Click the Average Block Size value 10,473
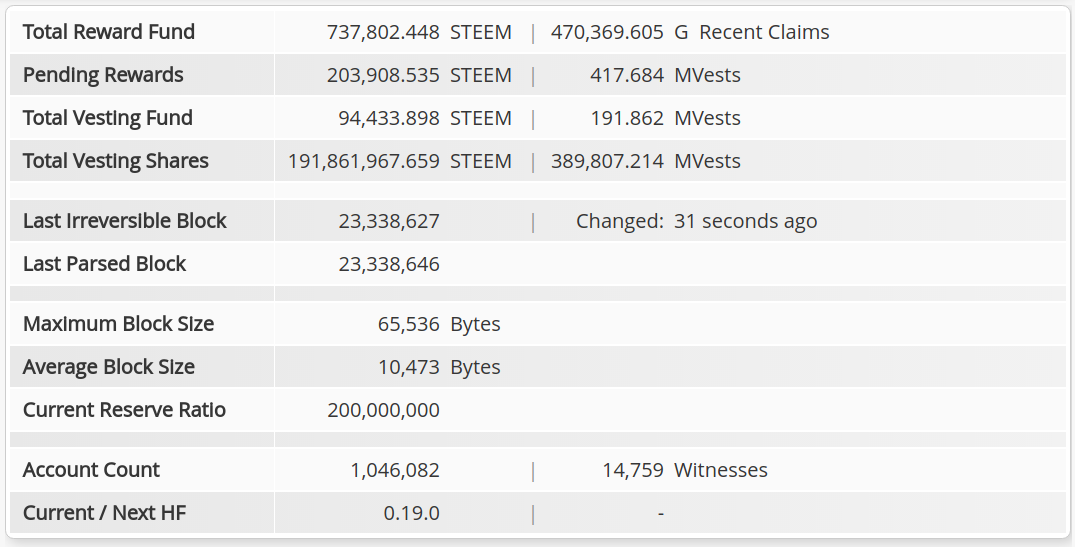This screenshot has height=547, width=1075. [x=409, y=367]
